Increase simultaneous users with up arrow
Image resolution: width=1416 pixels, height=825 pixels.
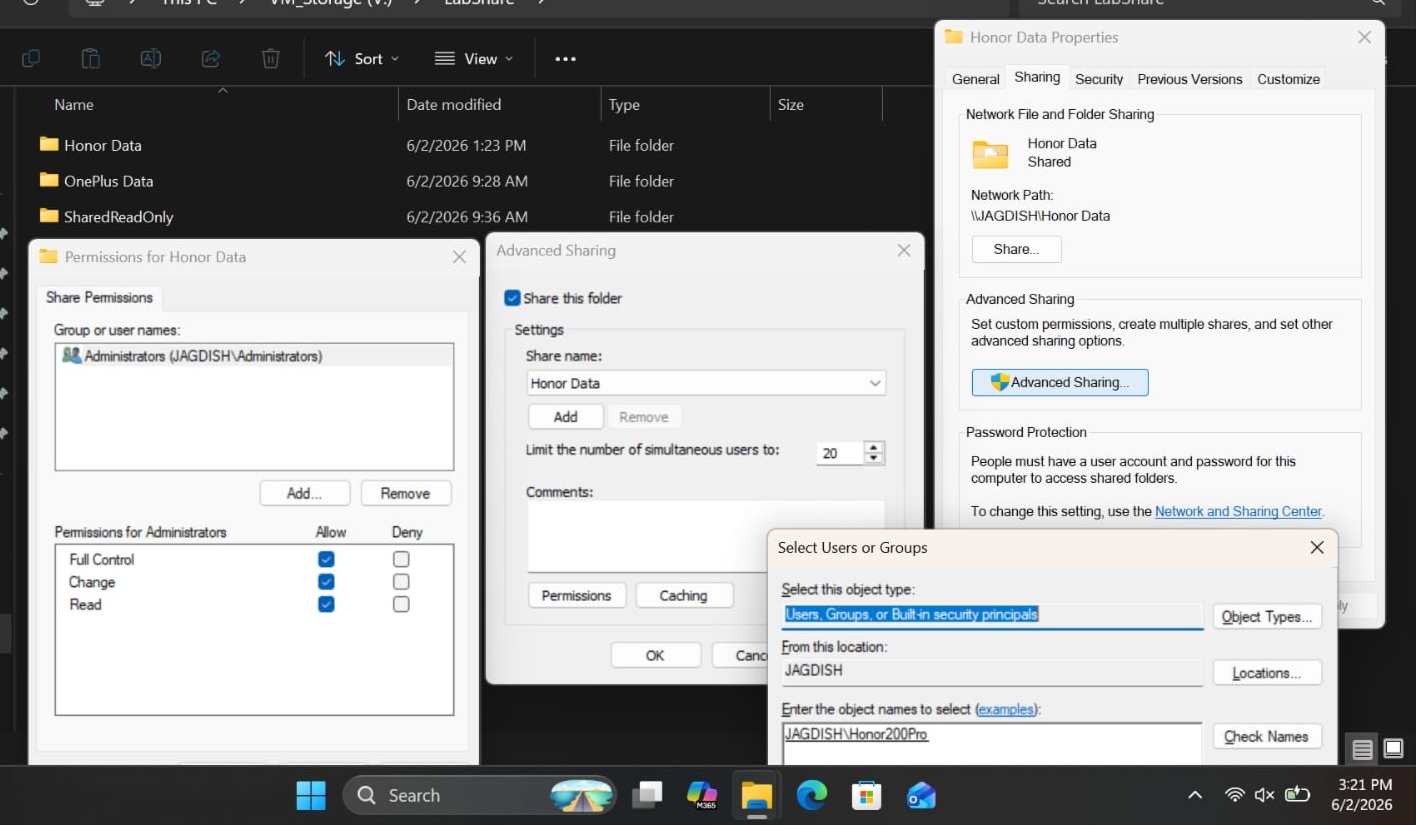click(874, 447)
